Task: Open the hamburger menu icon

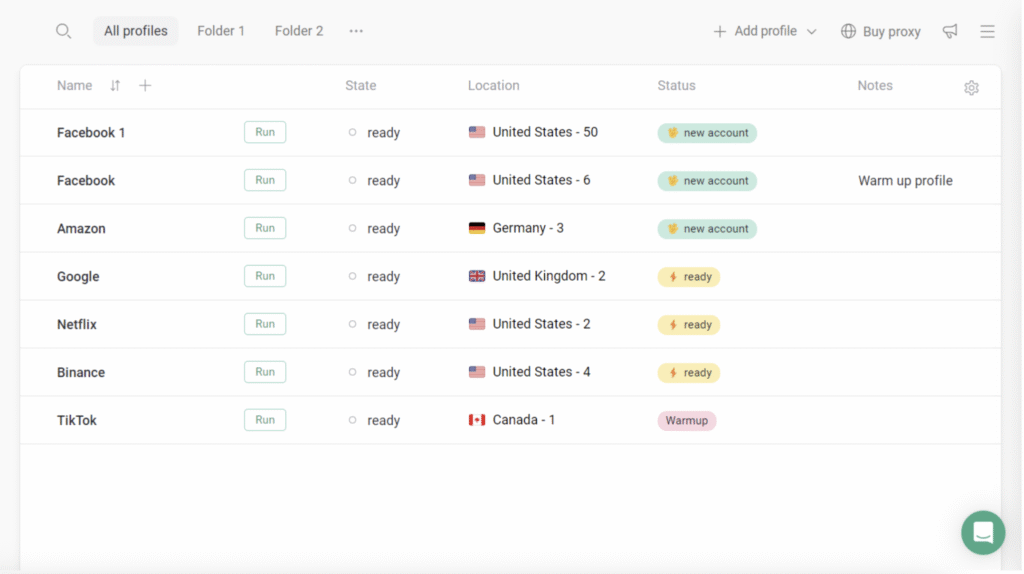Action: [987, 31]
